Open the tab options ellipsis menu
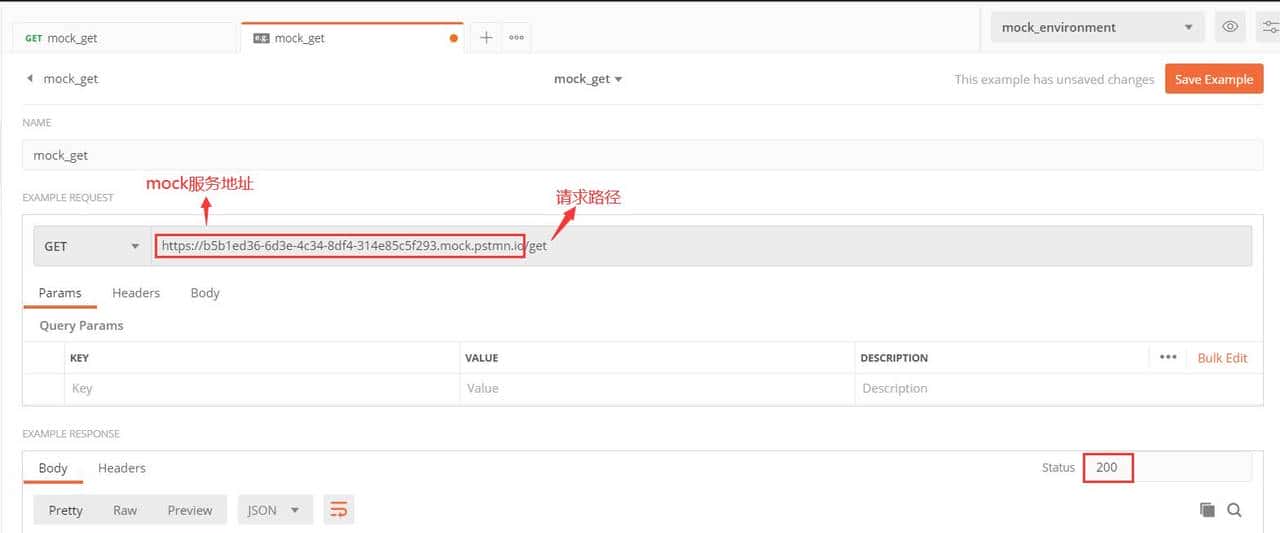Screen dimensions: 1280x533 [516, 38]
